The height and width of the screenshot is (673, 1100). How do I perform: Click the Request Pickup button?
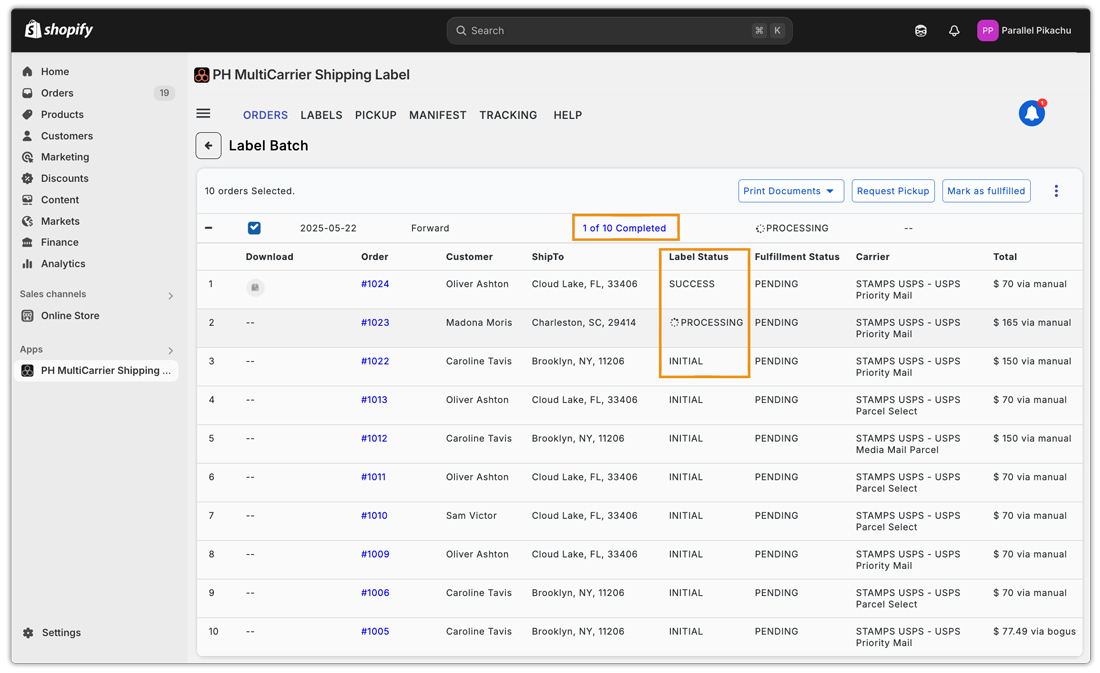(892, 191)
